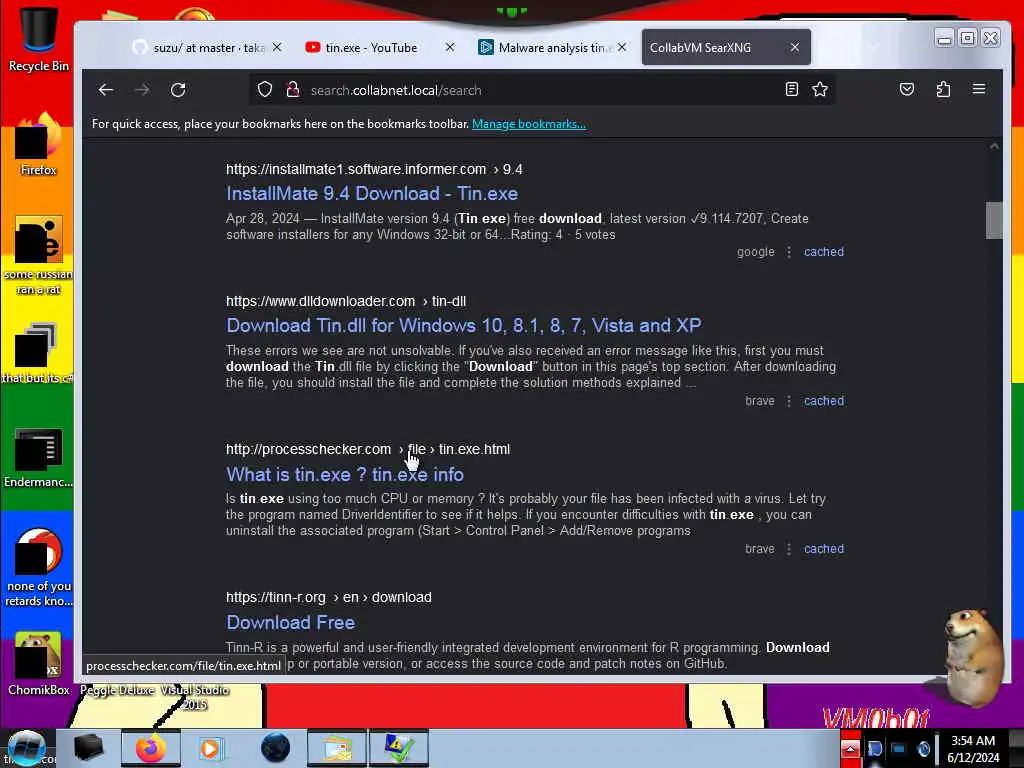Open the Download Free tinn-r result

point(291,623)
